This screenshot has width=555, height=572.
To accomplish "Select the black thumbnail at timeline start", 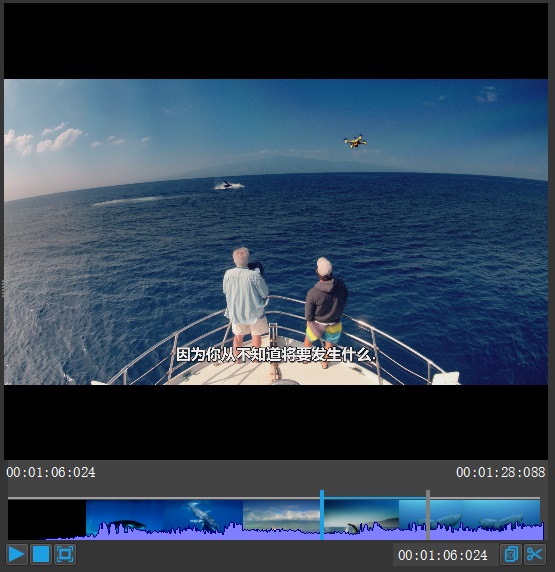I will (47, 519).
